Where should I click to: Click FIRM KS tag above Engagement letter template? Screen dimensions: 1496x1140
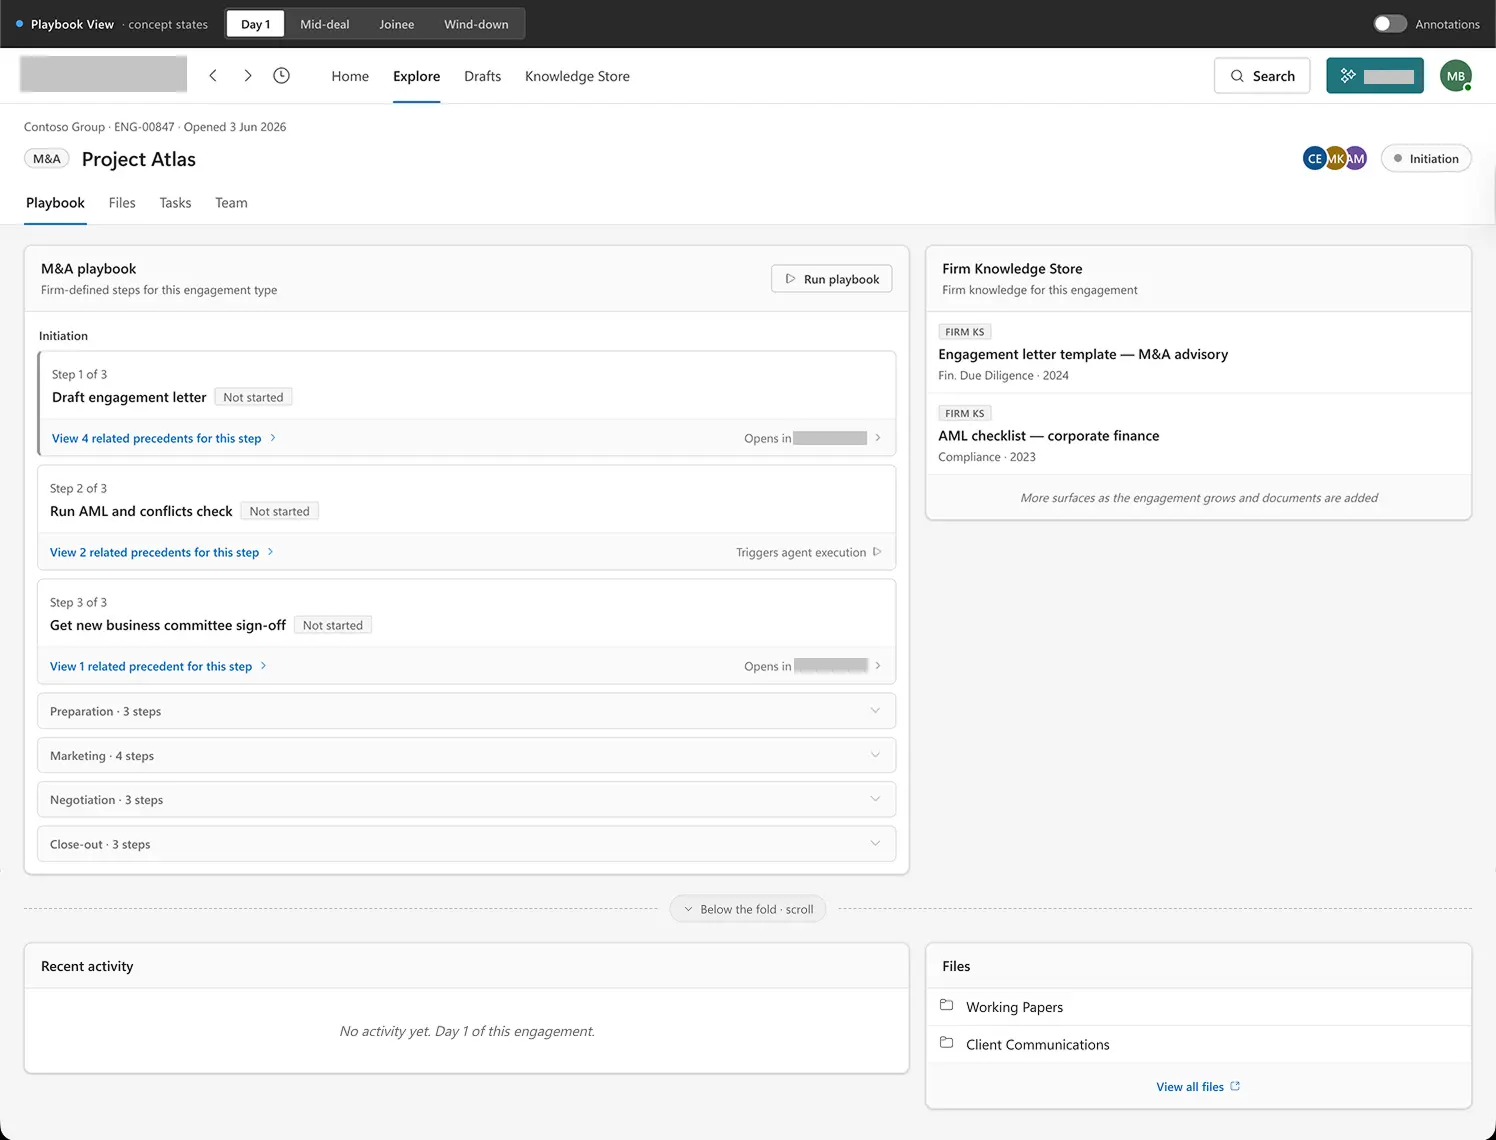point(964,332)
